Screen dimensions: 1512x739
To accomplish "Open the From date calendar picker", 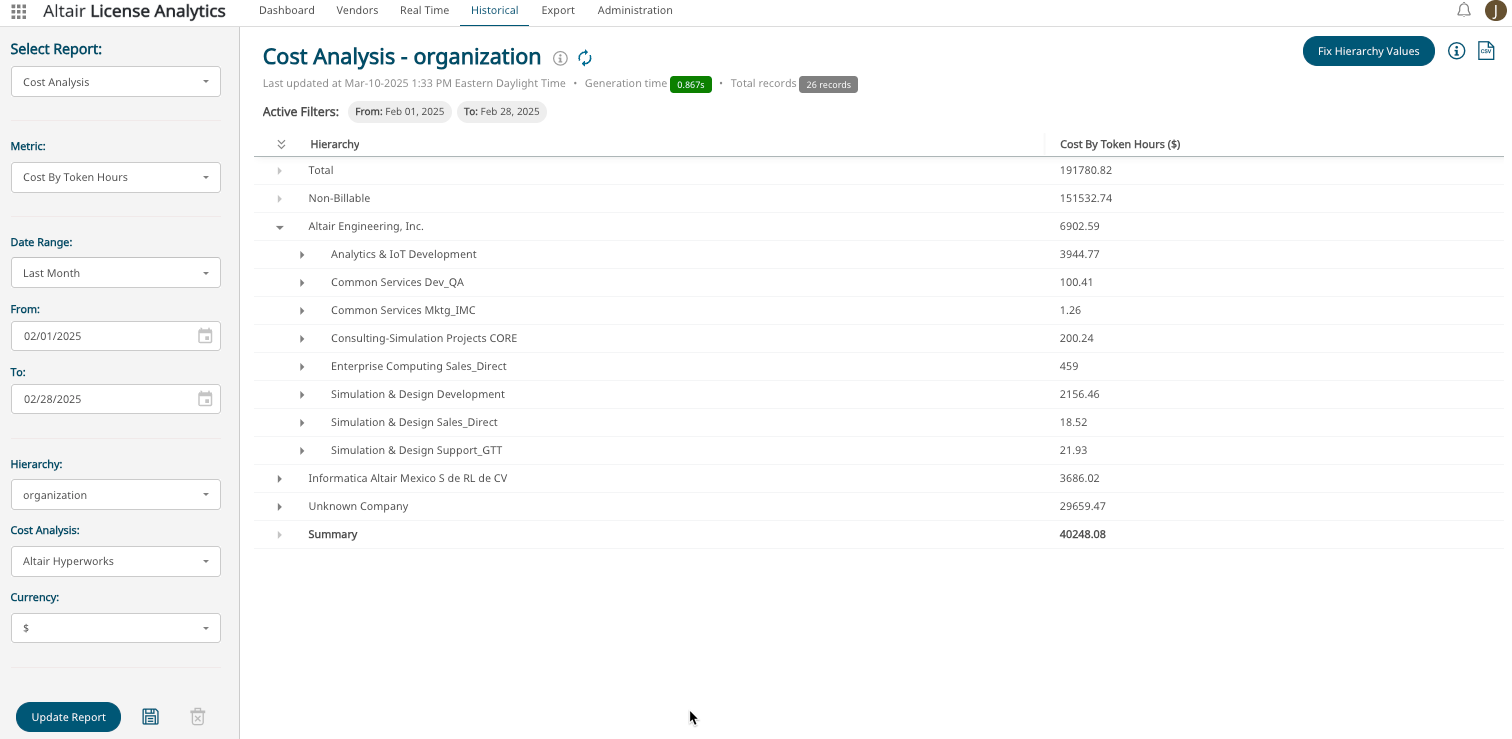I will tap(205, 336).
